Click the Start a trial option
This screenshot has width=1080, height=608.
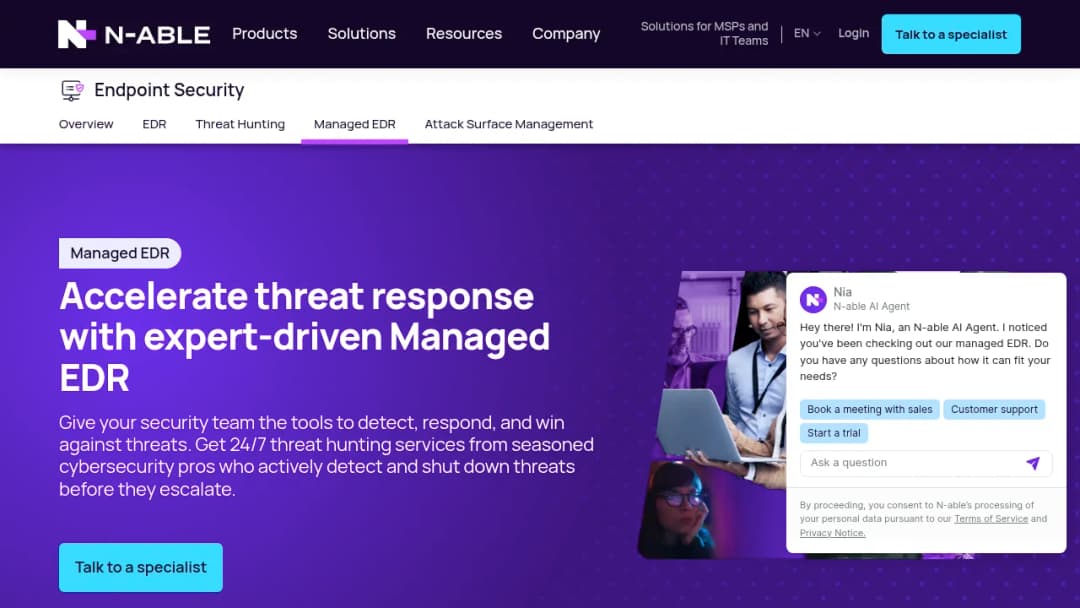pyautogui.click(x=833, y=433)
